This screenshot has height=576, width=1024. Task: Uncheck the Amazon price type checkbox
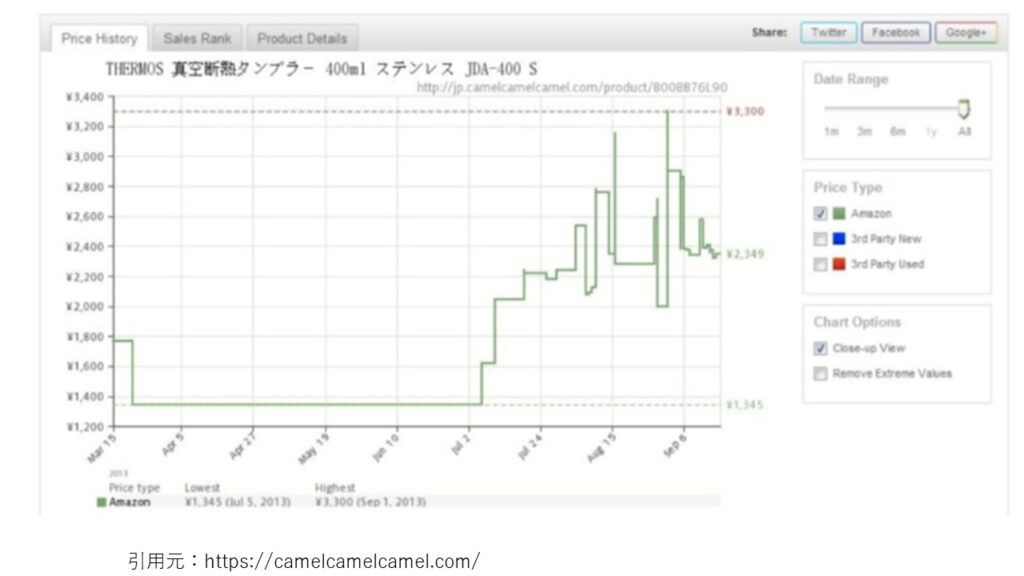[820, 214]
